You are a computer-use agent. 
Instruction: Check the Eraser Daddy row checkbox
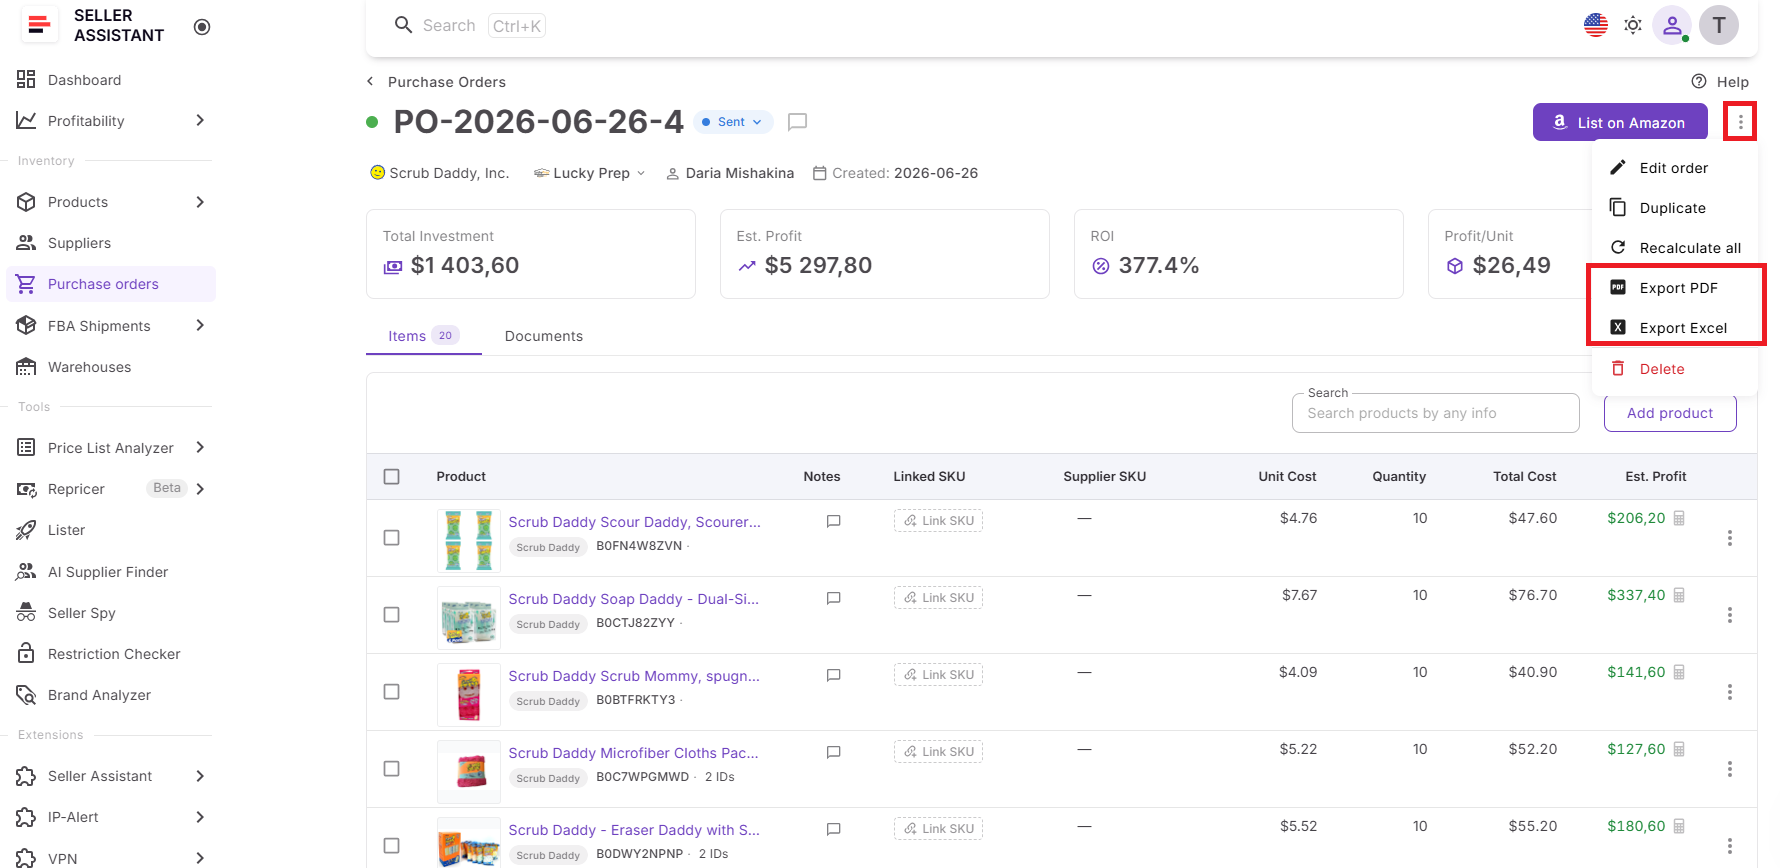click(x=392, y=846)
